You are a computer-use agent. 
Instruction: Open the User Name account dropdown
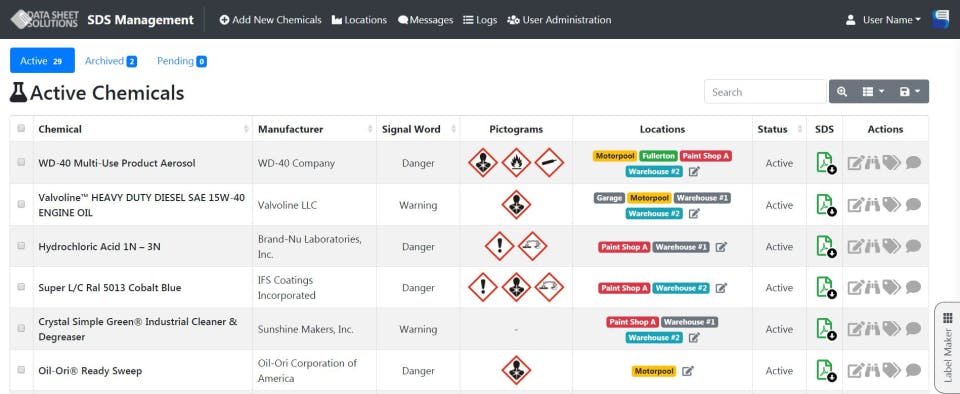pos(883,20)
